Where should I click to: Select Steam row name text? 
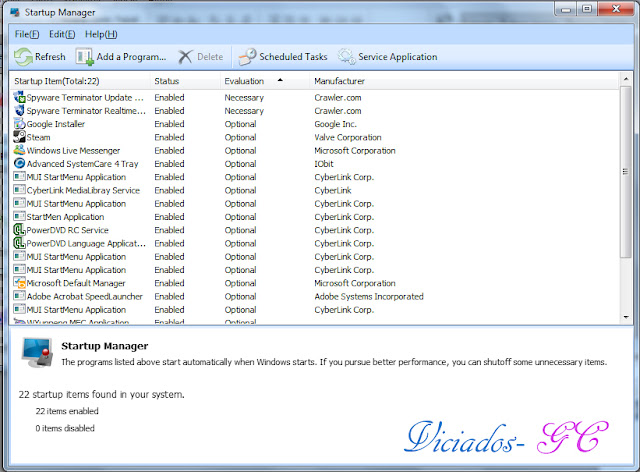38,137
